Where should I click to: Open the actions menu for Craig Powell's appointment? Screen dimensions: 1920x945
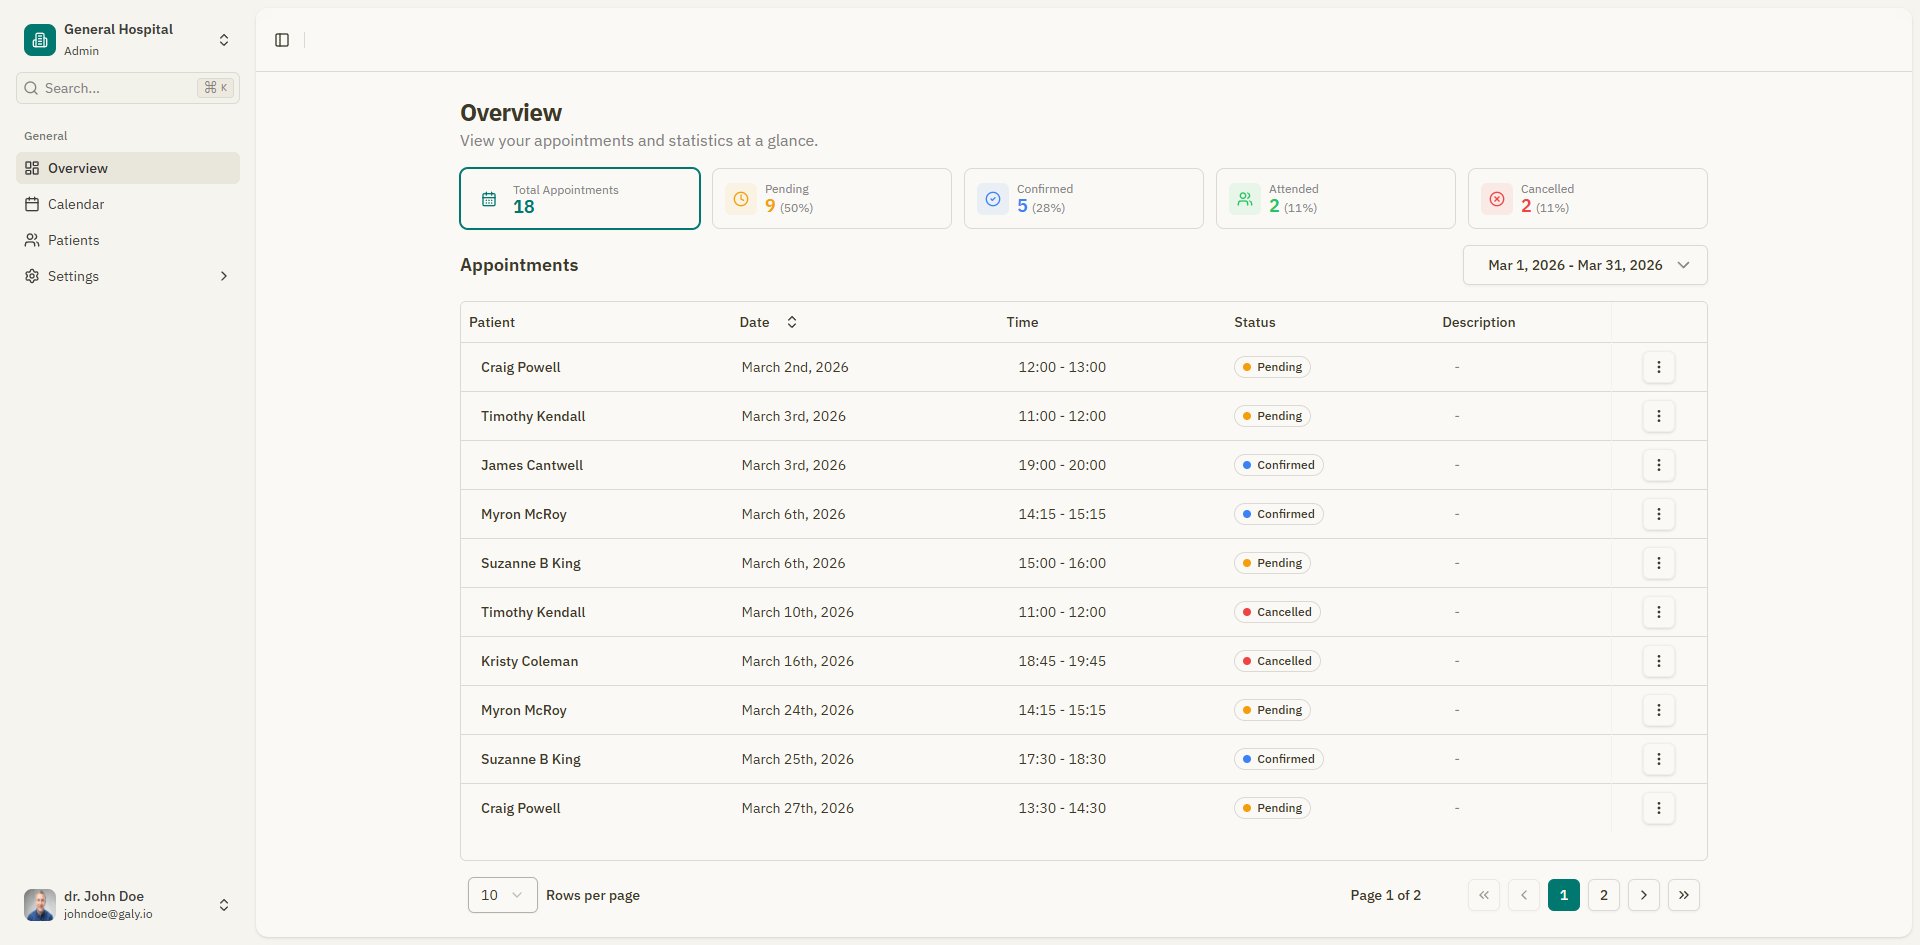click(1659, 367)
